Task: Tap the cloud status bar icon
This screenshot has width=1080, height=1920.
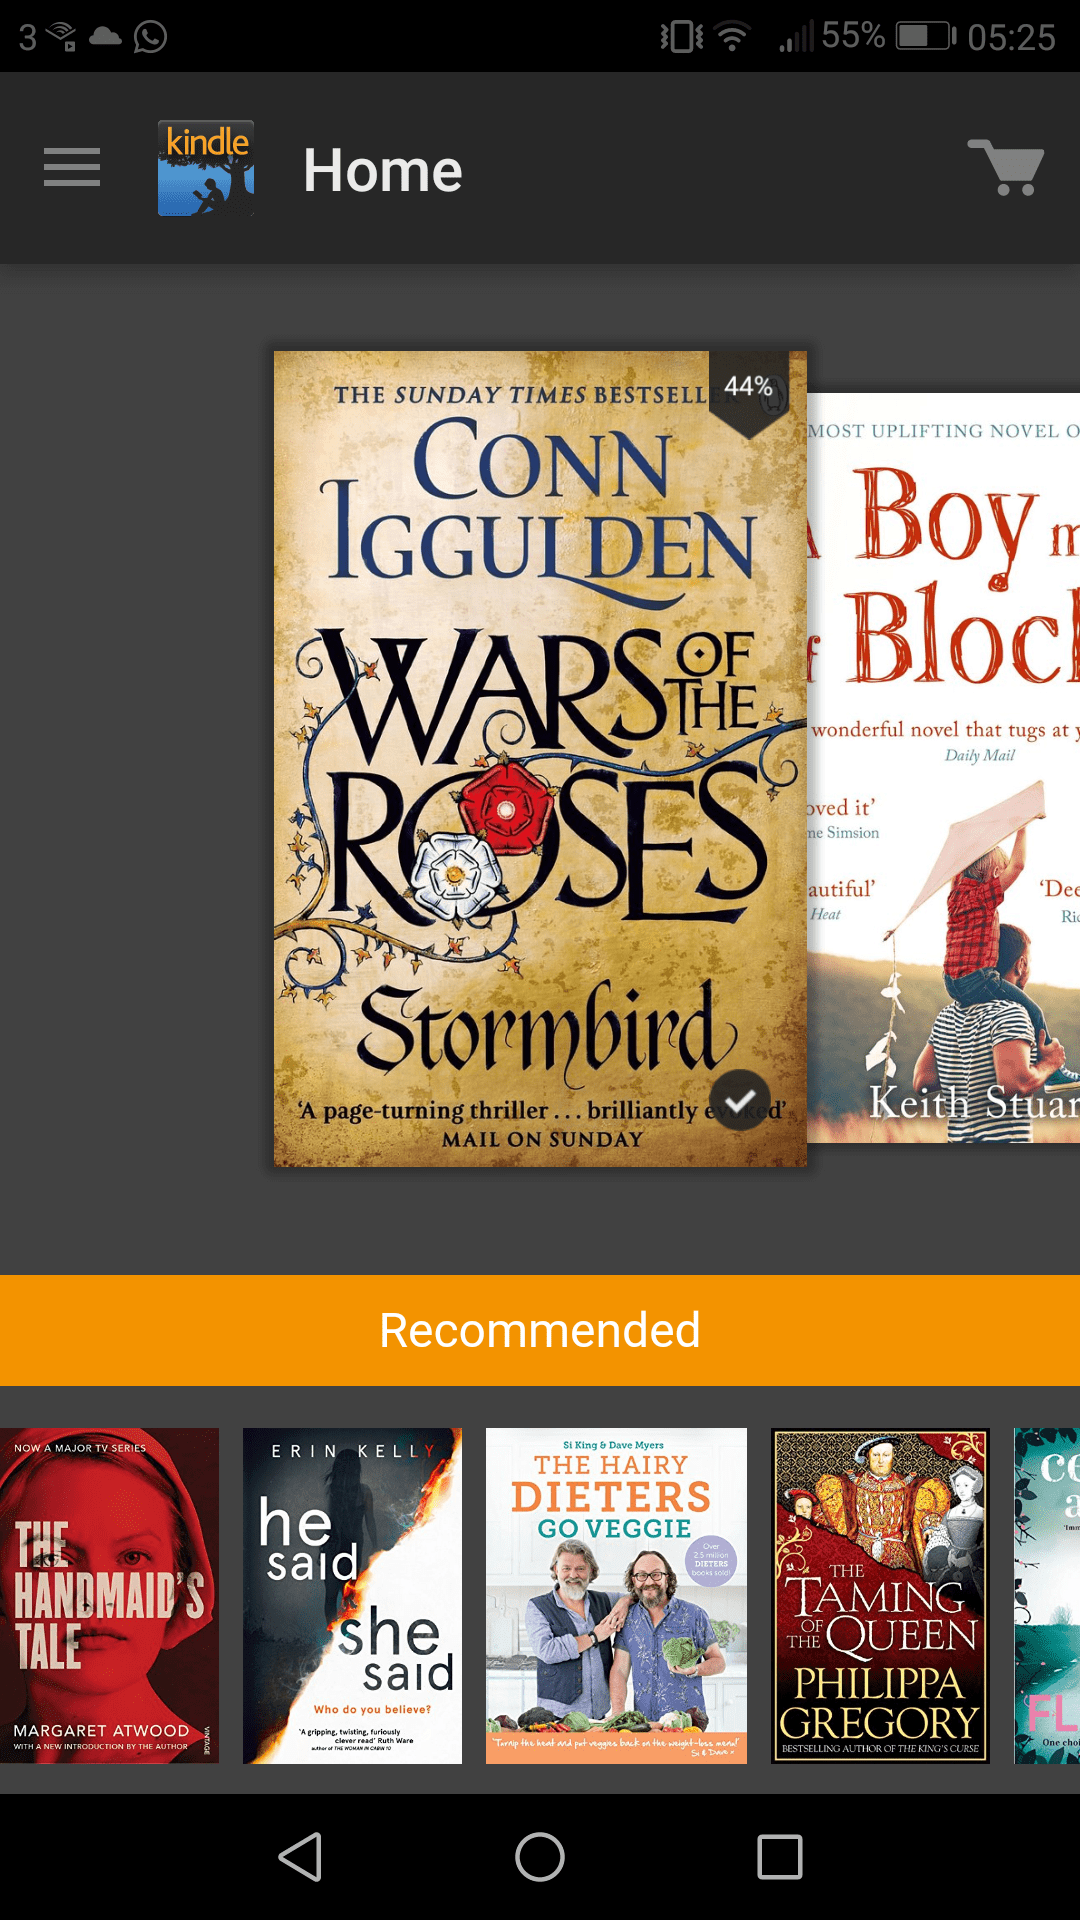Action: pyautogui.click(x=105, y=37)
